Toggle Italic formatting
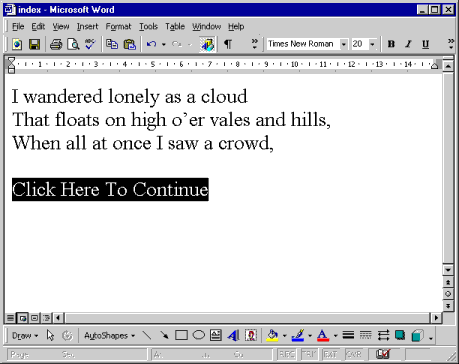Viewport: 459px width, 364px height. (x=408, y=44)
